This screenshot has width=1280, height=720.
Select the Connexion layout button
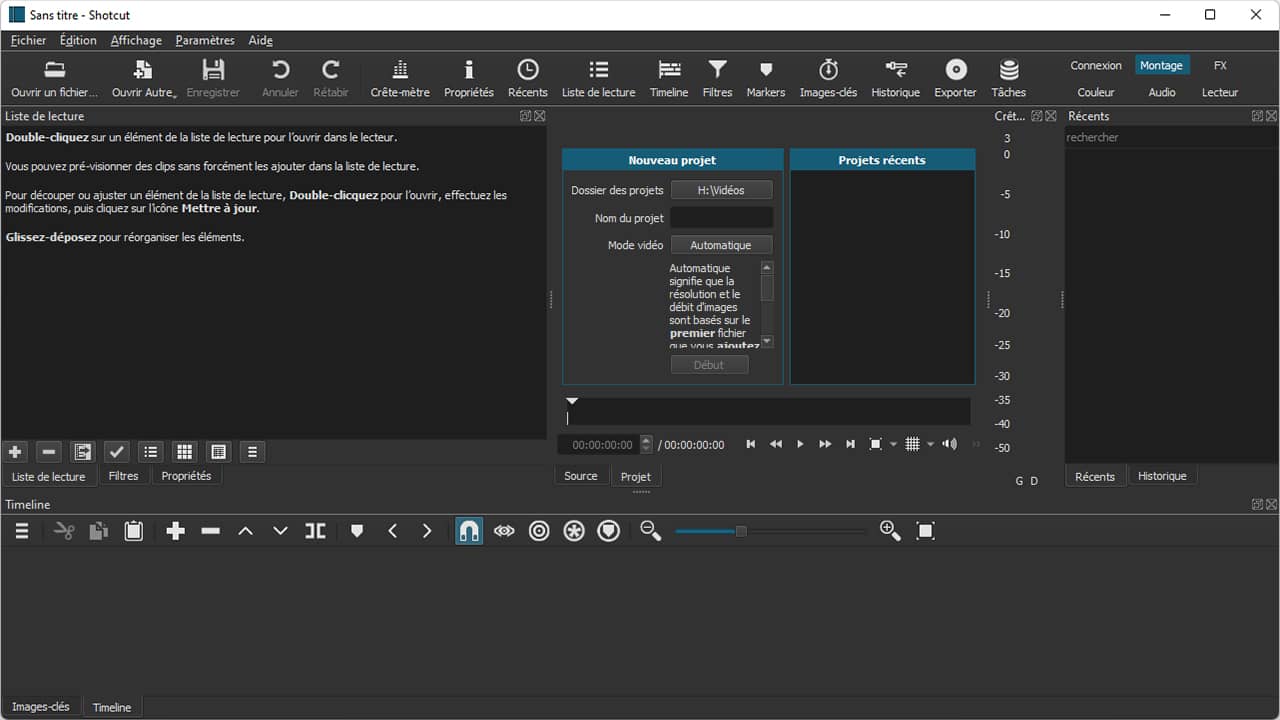click(1096, 65)
